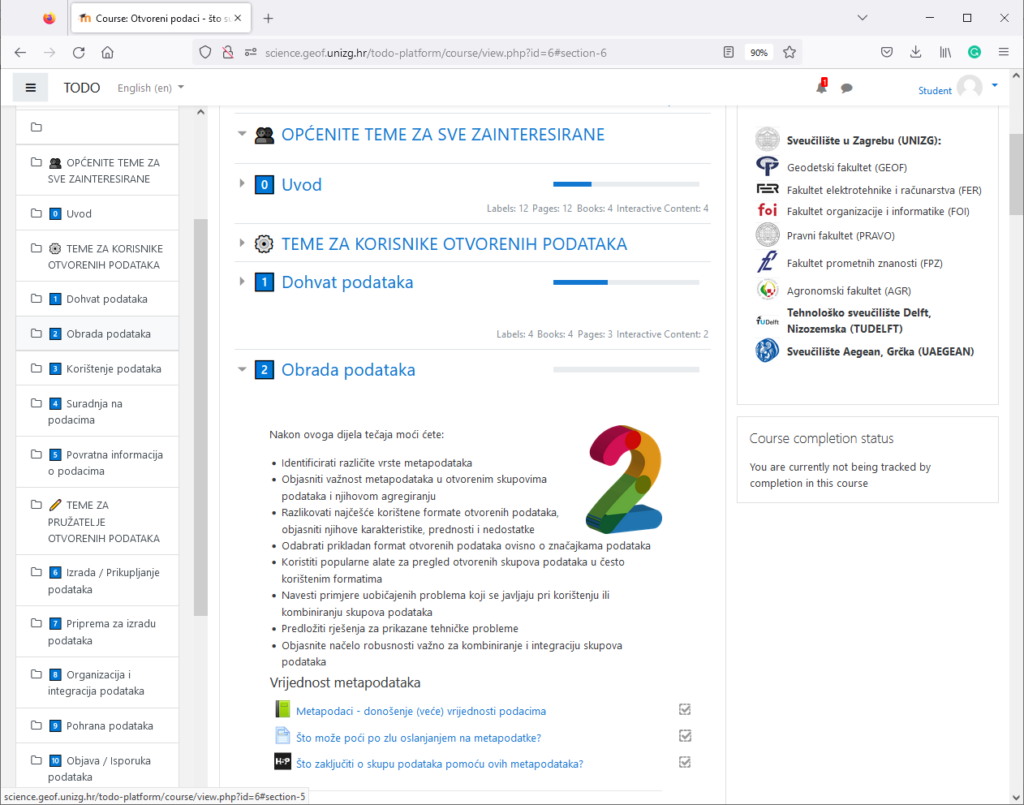Select Pohrana podataka in the sidebar
The image size is (1024, 805).
109,726
